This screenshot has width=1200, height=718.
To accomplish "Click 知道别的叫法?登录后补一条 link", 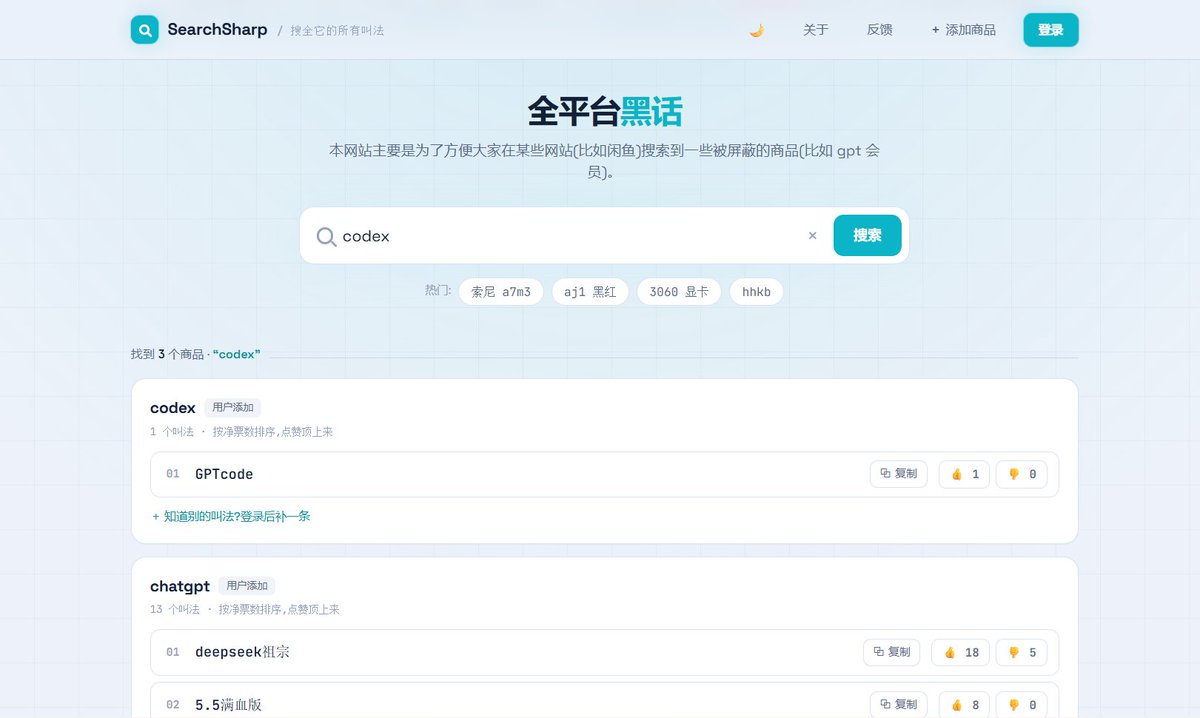I will (x=231, y=516).
